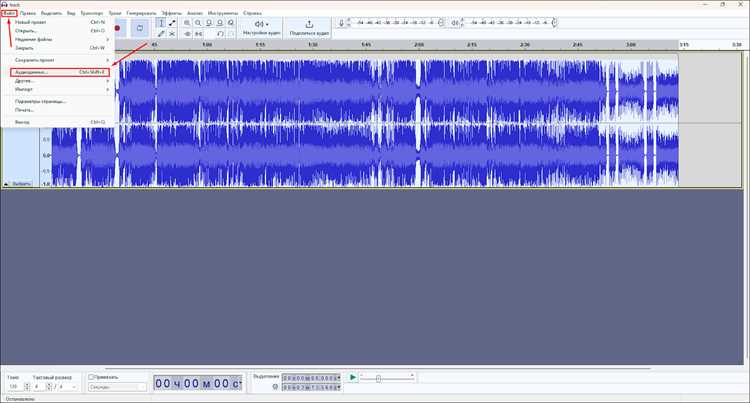Click the vertical scrollbar on right
This screenshot has width=750, height=403.
coord(747,206)
